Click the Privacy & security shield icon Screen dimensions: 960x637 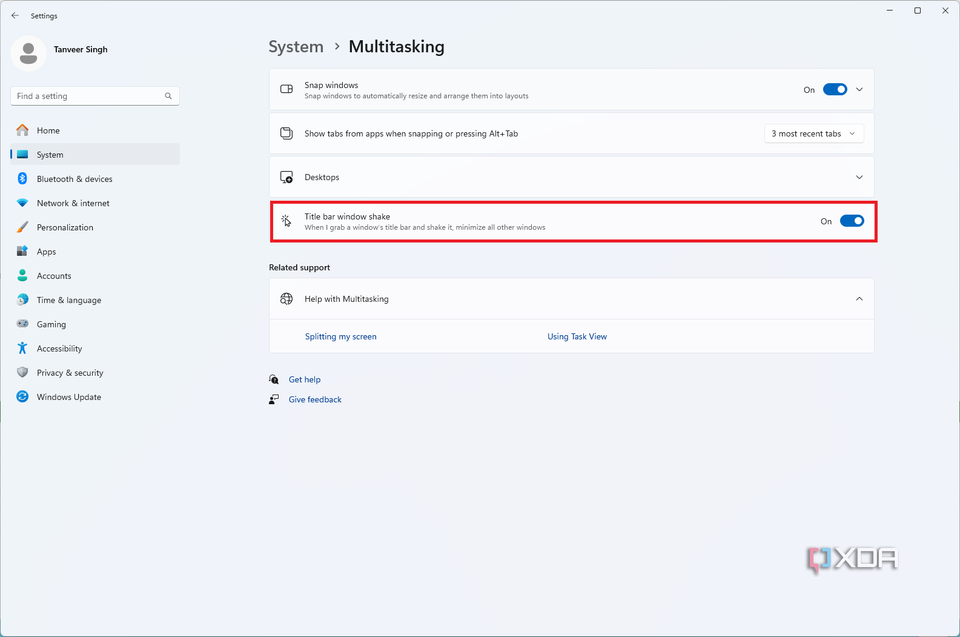click(22, 372)
